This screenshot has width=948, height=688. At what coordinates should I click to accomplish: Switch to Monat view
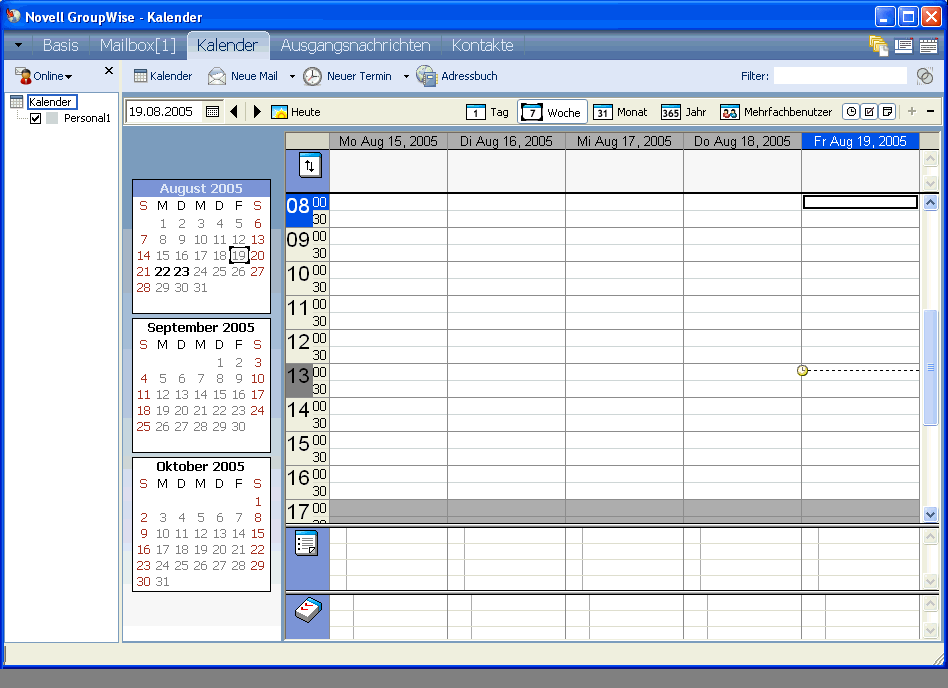click(x=618, y=111)
